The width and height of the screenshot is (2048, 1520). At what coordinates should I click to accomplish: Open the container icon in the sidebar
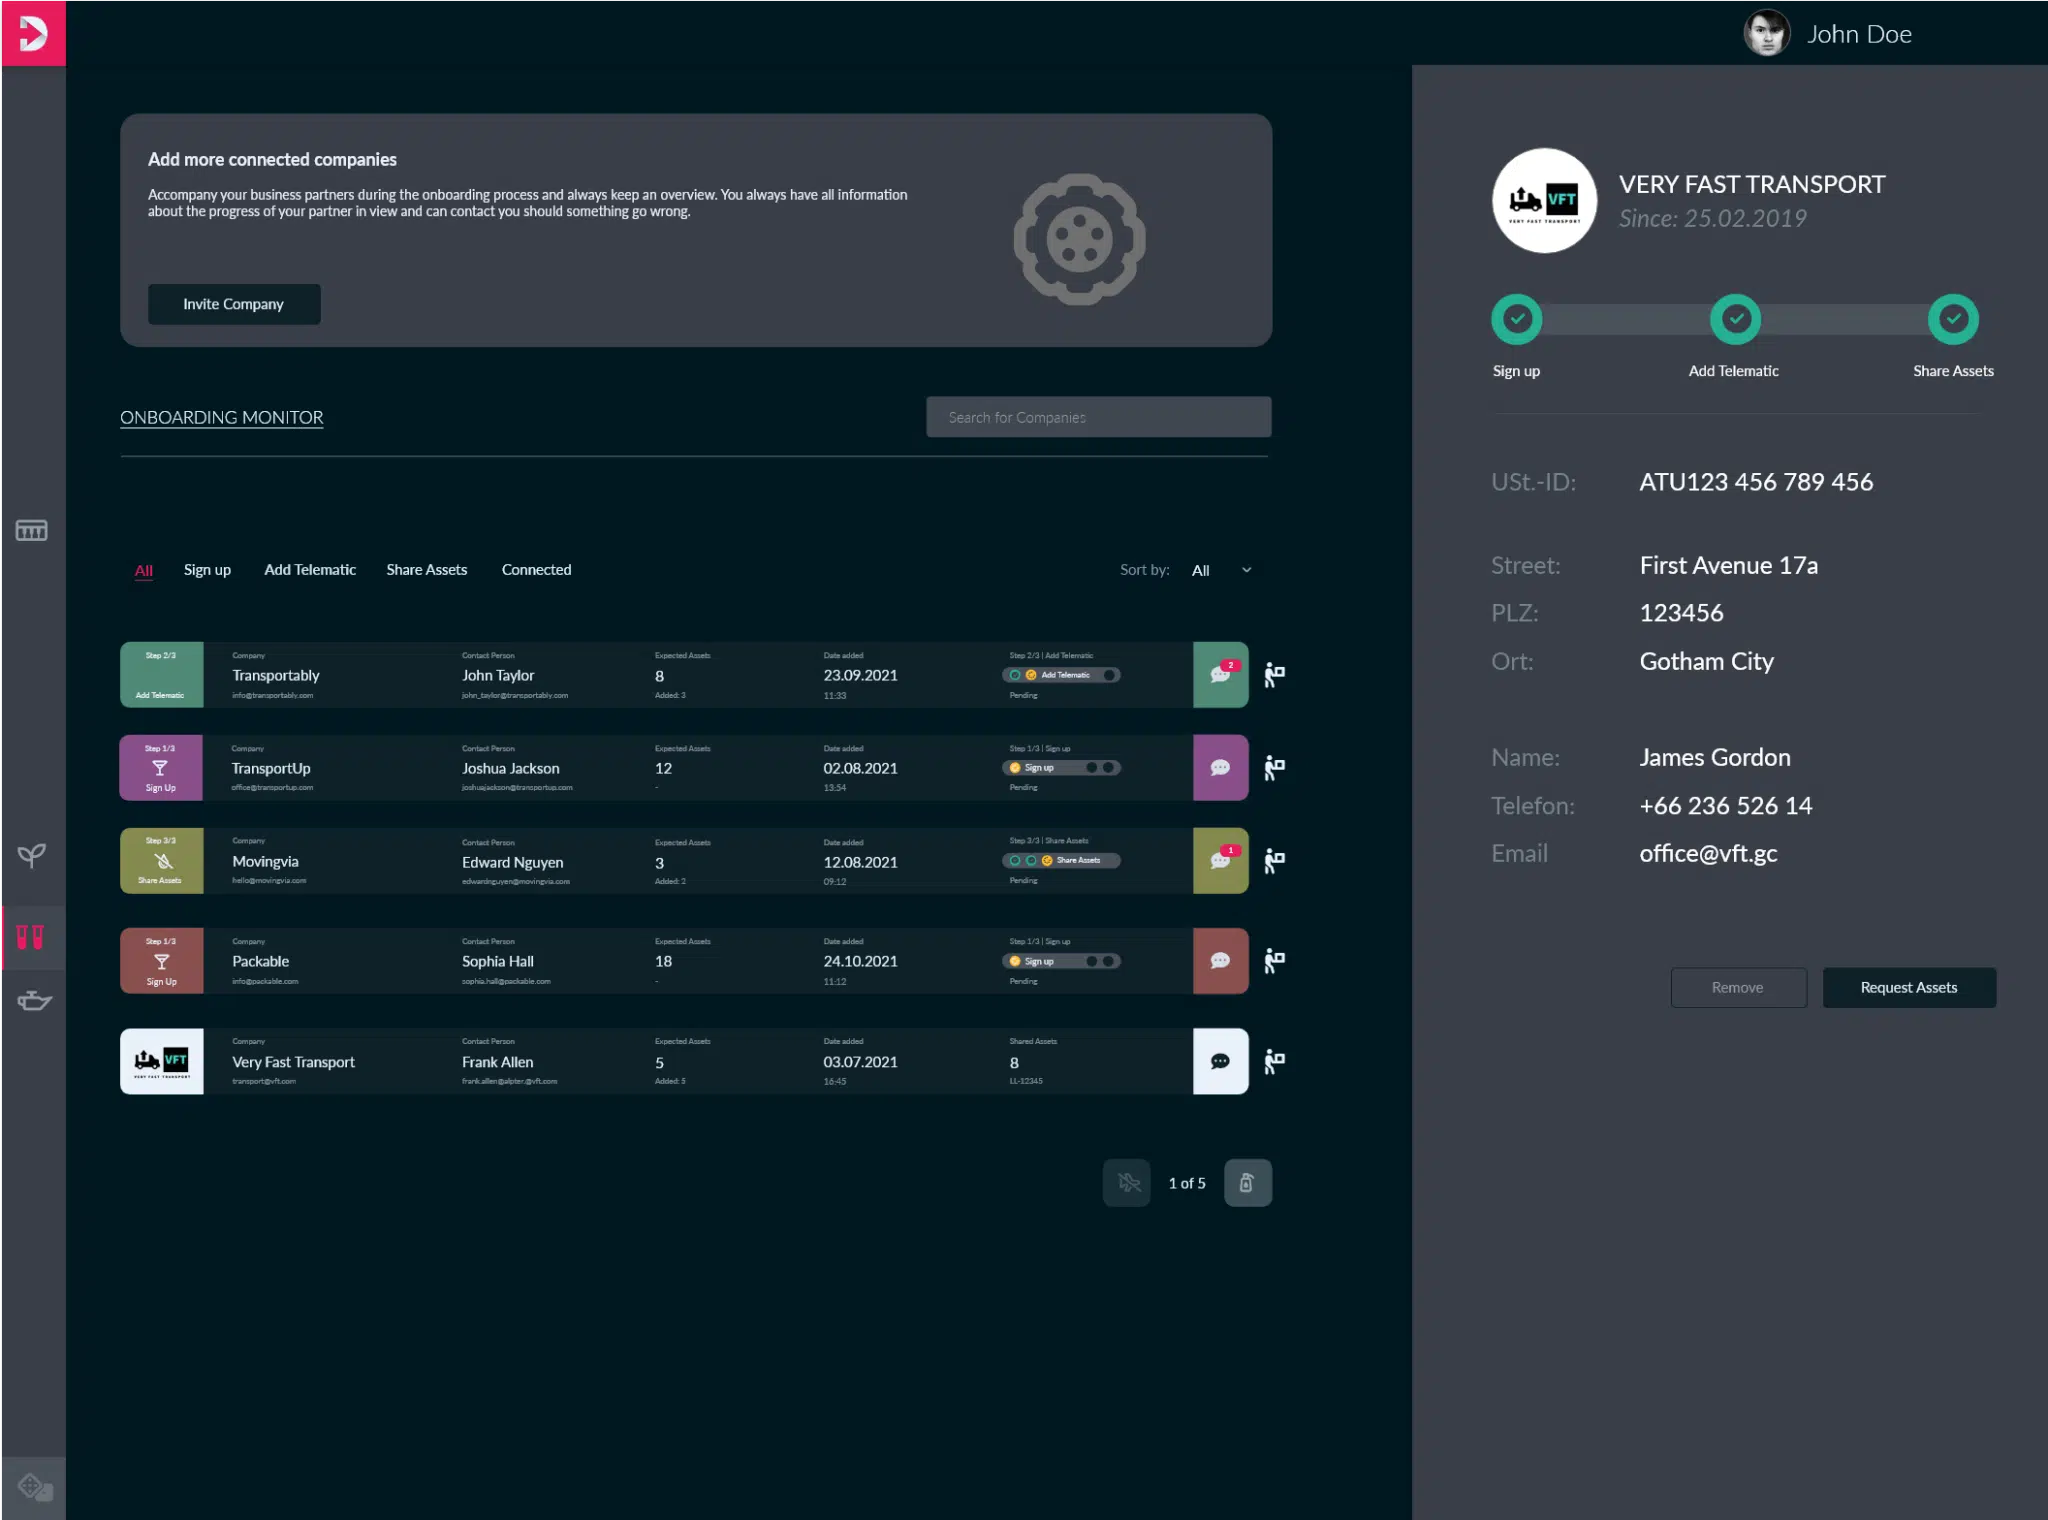point(31,530)
